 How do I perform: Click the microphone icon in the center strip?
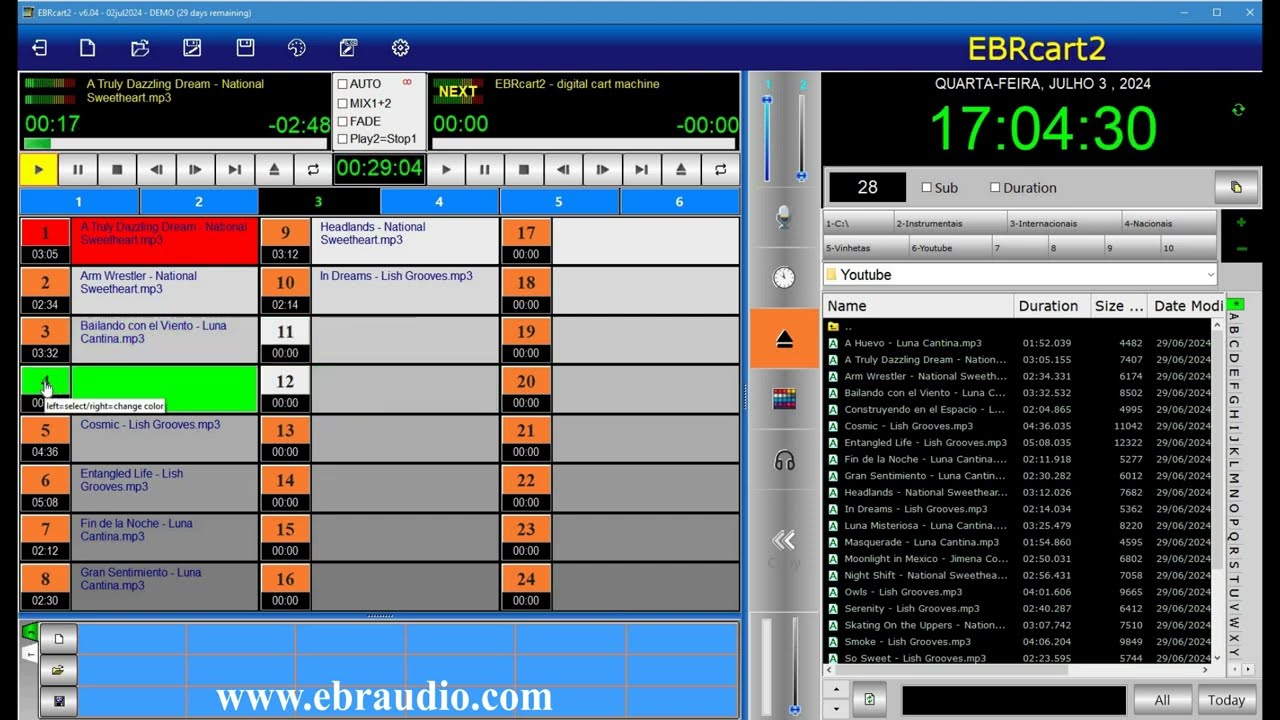tap(784, 218)
